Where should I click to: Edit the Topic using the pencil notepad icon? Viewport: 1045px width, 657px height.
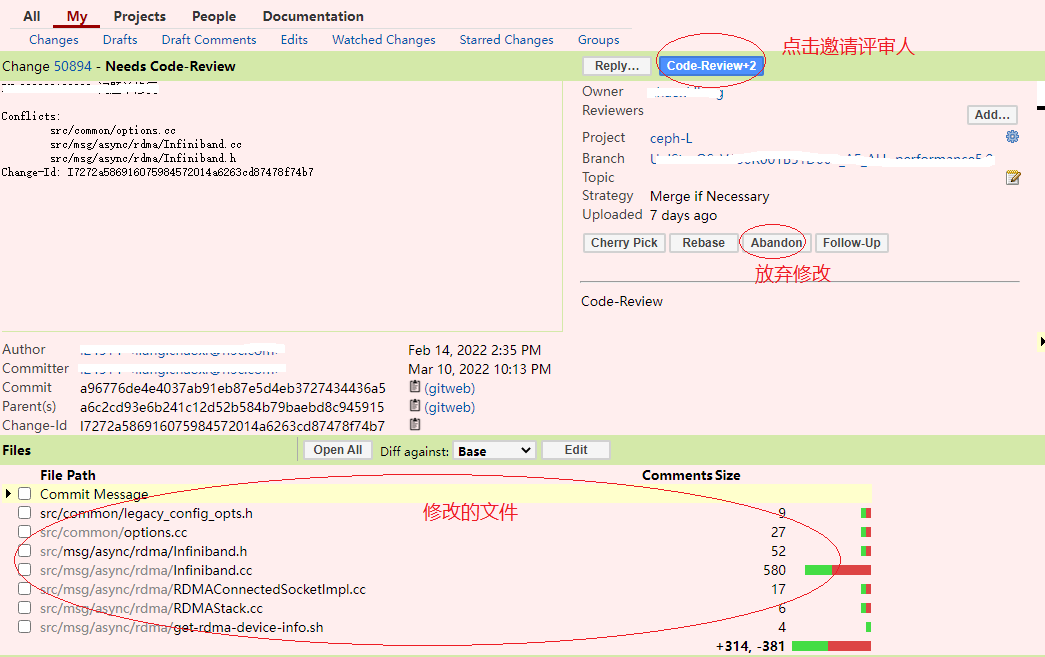1012,177
